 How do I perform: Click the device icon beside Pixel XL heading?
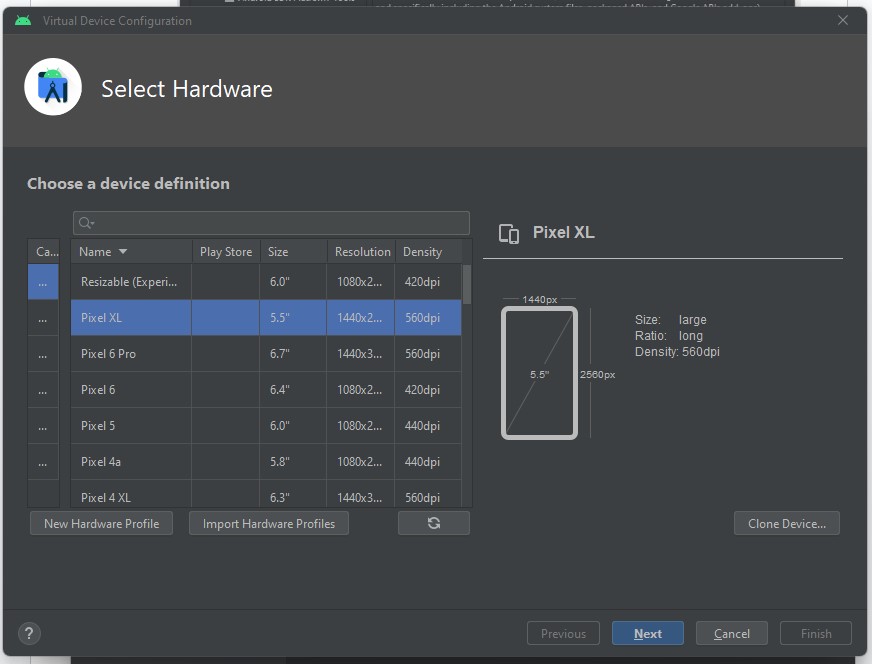(x=509, y=234)
